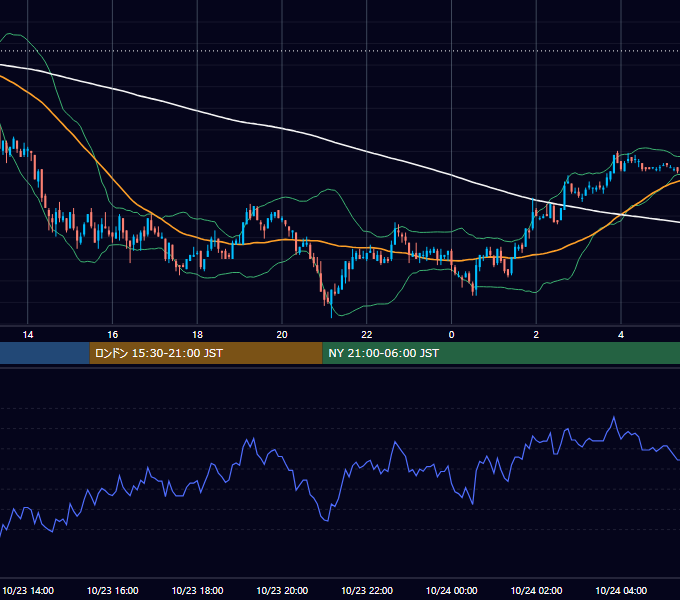Click the 10/23 14:00 label on the lower axis
The width and height of the screenshot is (680, 600).
(28, 590)
